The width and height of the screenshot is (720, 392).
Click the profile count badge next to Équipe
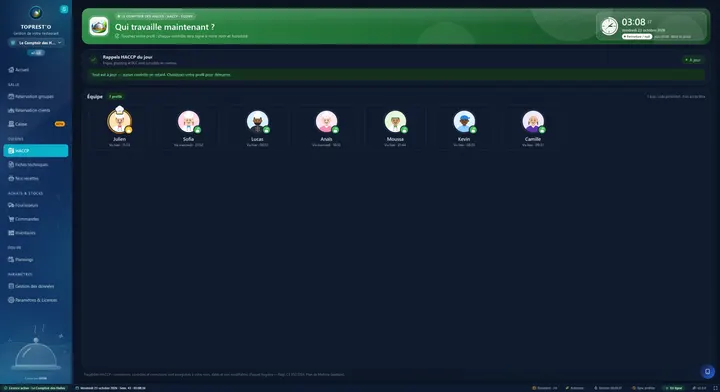point(115,96)
